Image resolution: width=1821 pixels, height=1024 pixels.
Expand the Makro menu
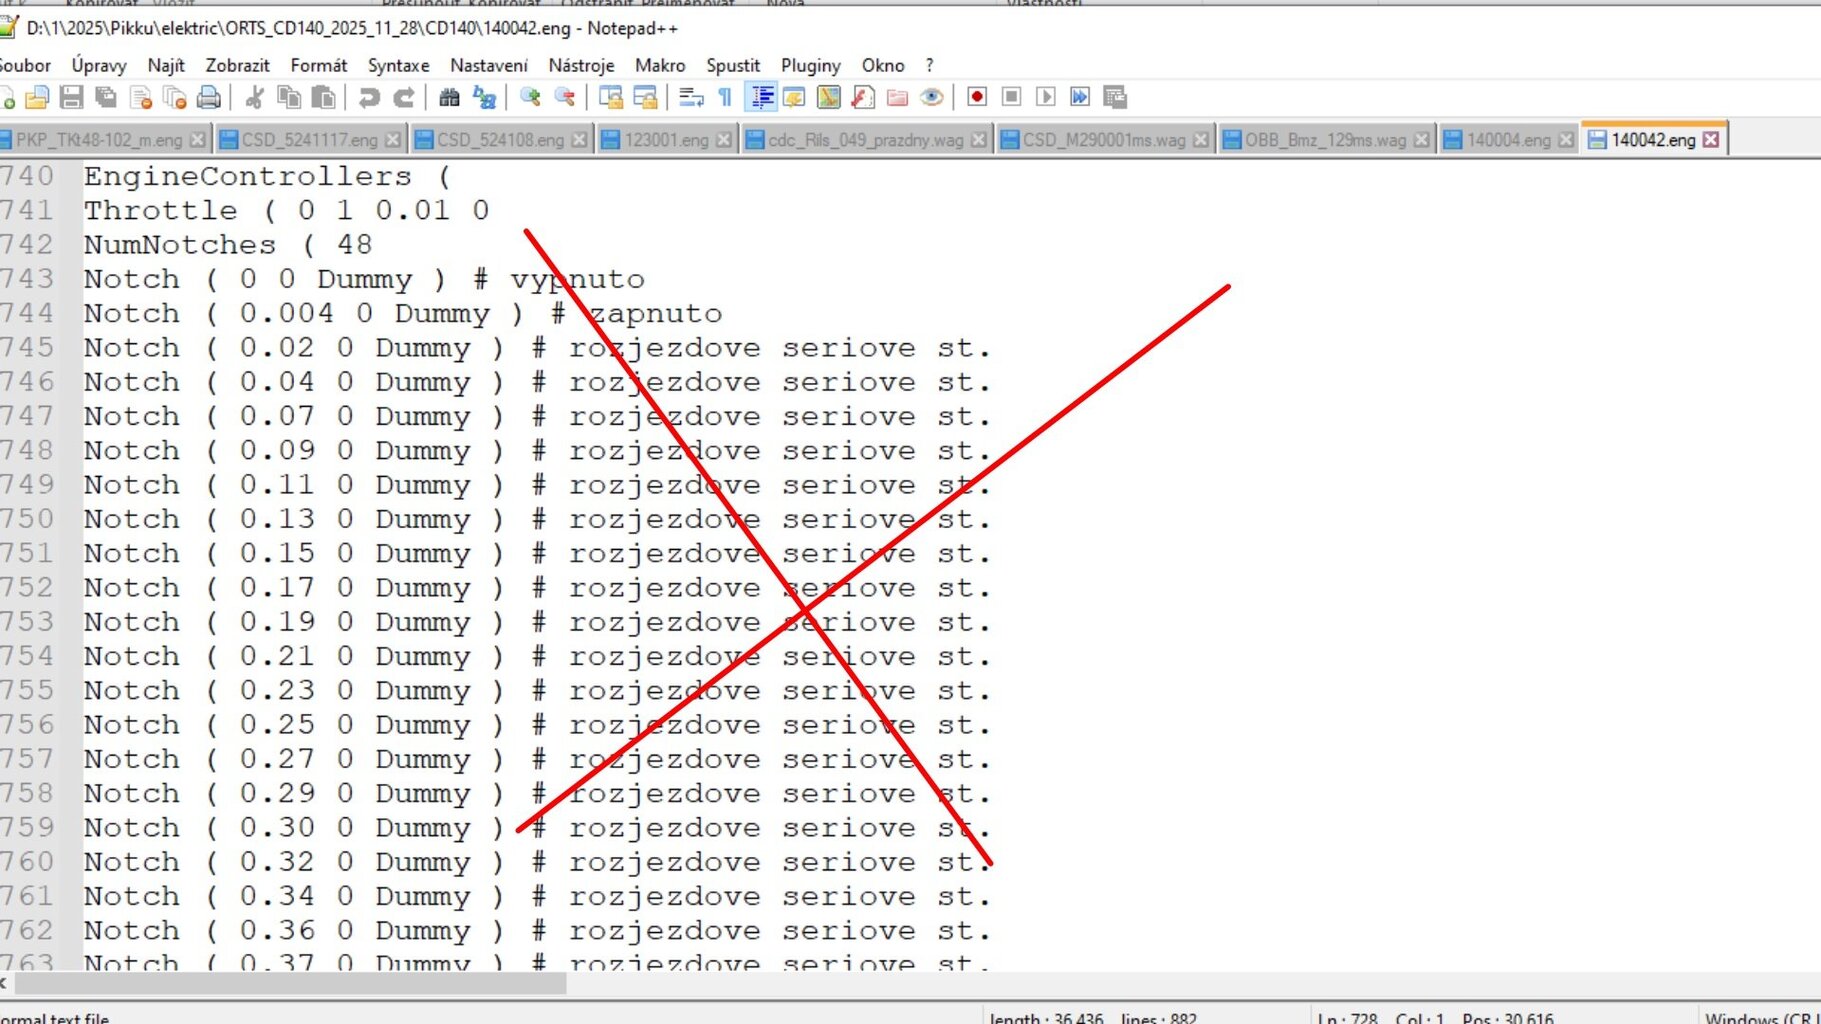(x=660, y=65)
